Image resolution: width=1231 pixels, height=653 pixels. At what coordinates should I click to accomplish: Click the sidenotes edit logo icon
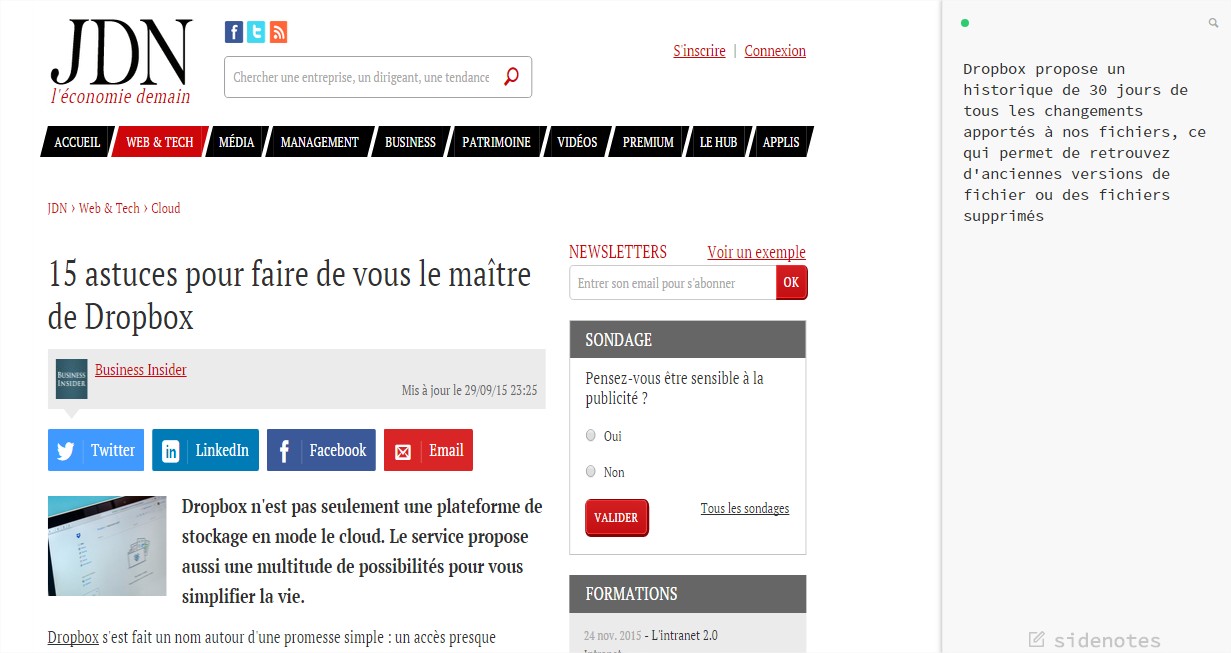pos(1037,639)
